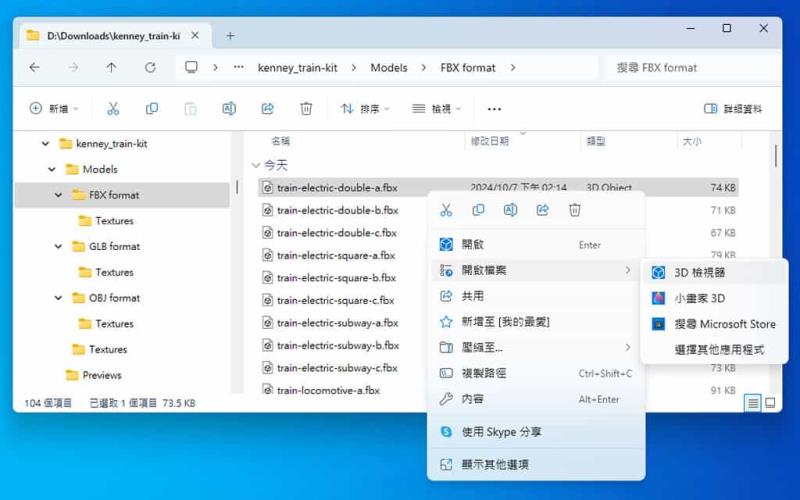Click the Paste icon in the toolbar
Screen dimensions: 800x500
pyautogui.click(x=190, y=109)
